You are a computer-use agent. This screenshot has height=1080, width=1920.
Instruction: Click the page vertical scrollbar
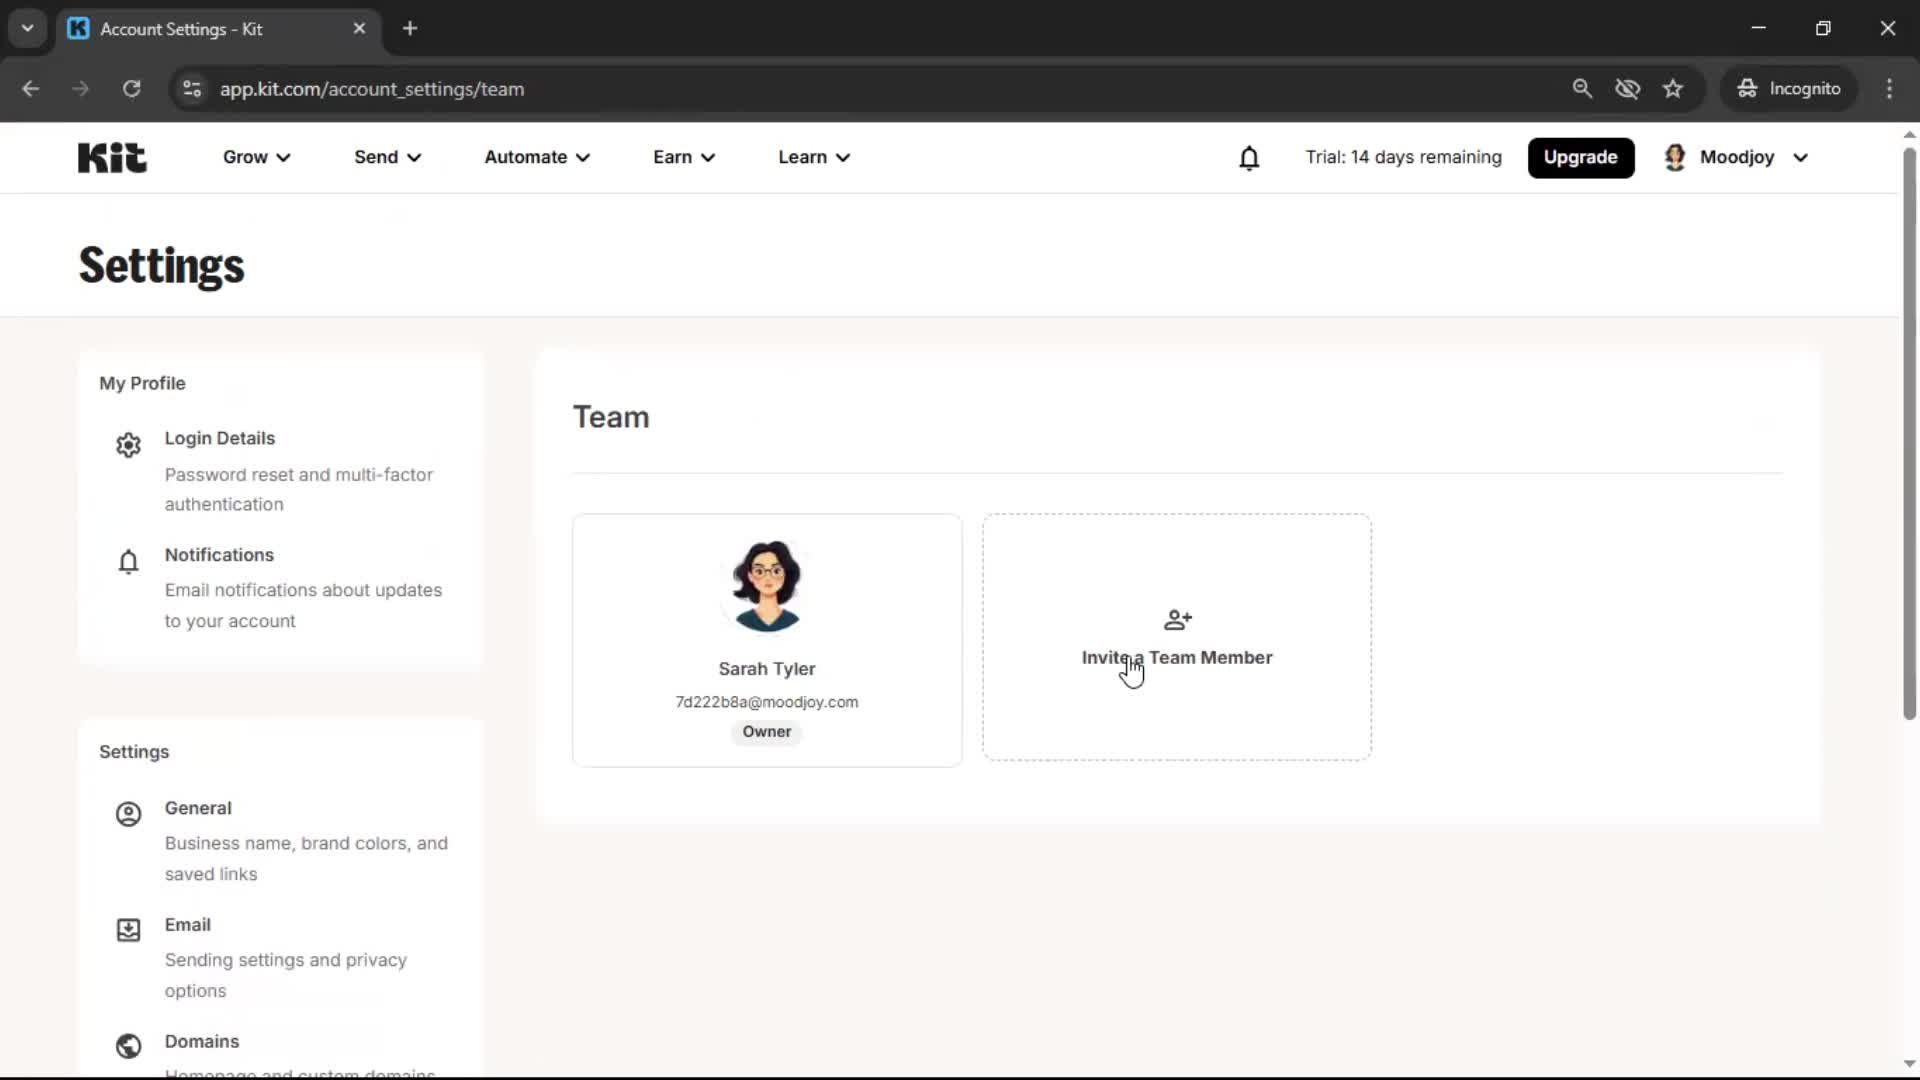pyautogui.click(x=1909, y=432)
